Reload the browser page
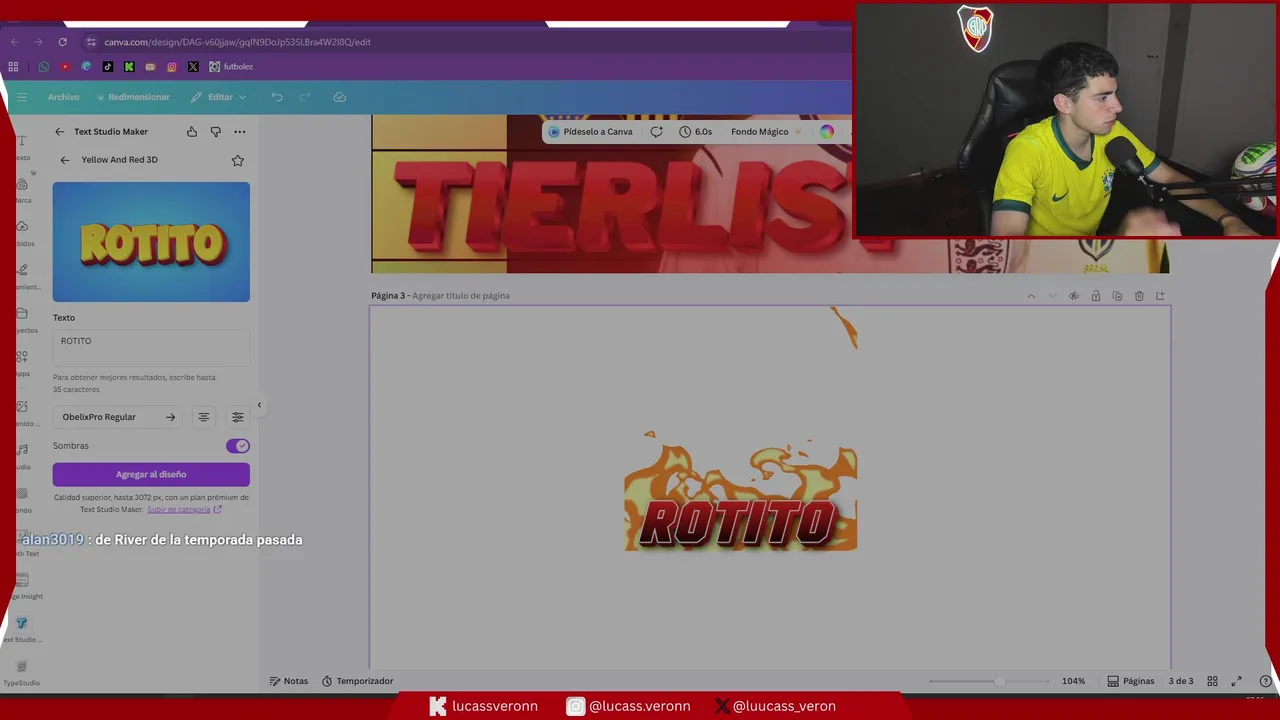Screen dimensions: 1280x720 [x=62, y=42]
